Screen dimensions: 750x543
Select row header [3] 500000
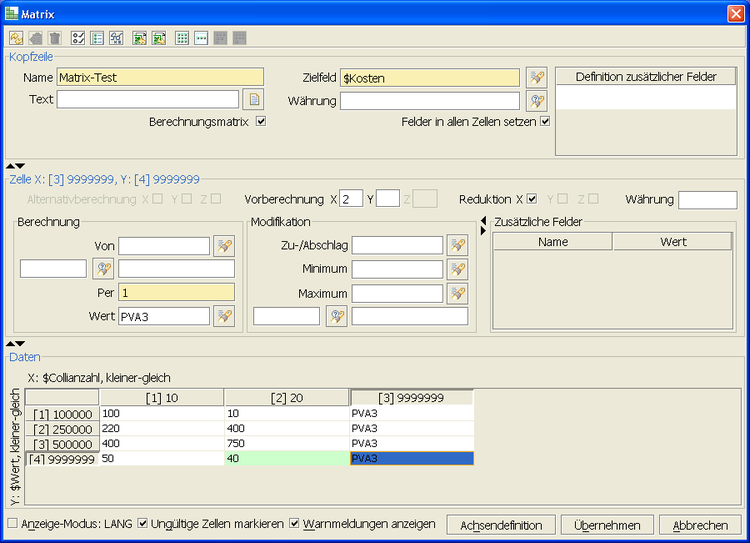pos(62,443)
